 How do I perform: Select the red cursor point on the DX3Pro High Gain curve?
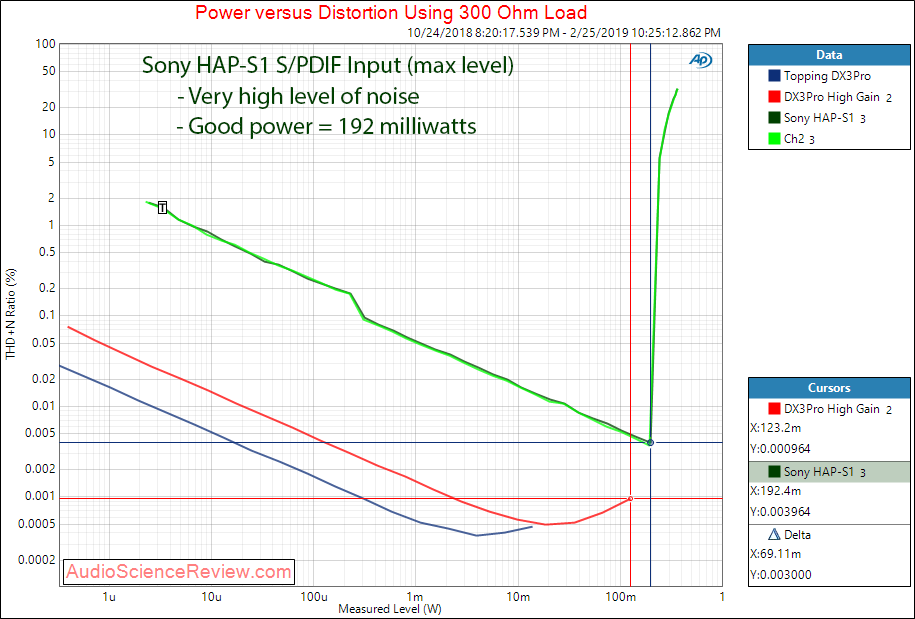point(630,499)
